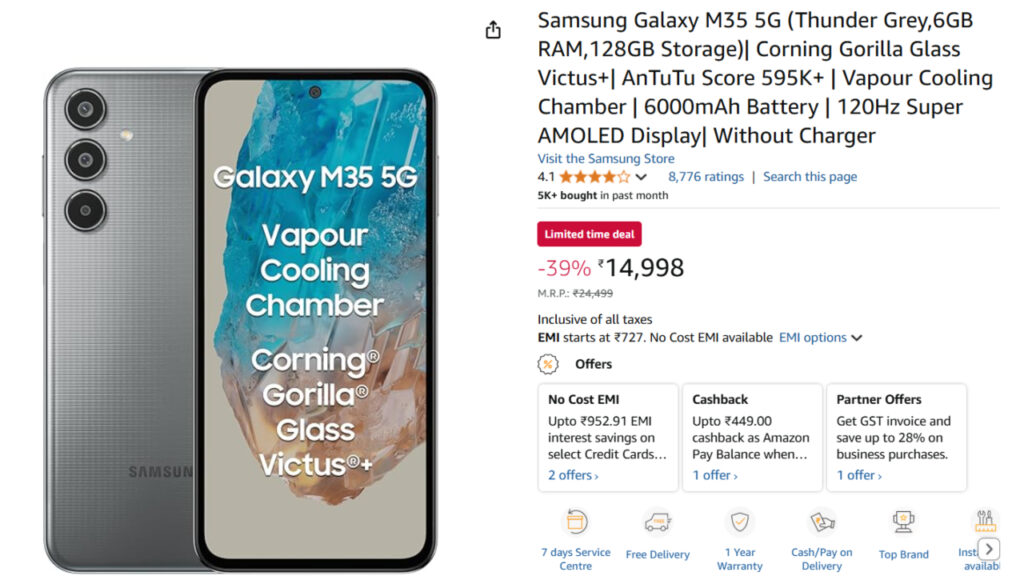Screen dimensions: 1024x576
Task: Click the 7 days Service Centre icon
Action: 576,522
